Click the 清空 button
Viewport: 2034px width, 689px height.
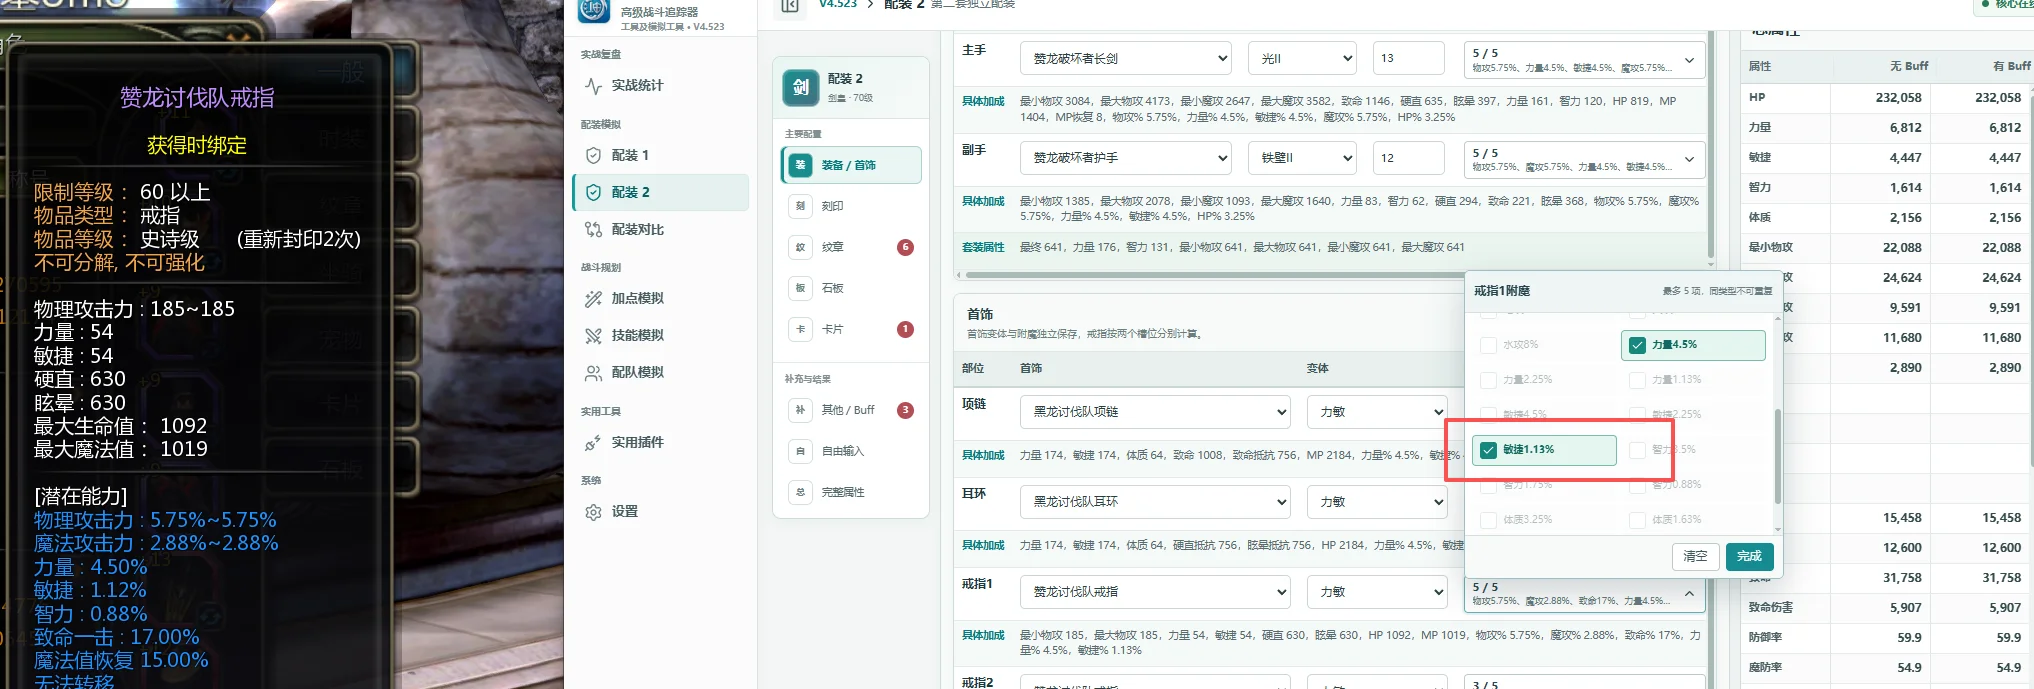(1695, 556)
